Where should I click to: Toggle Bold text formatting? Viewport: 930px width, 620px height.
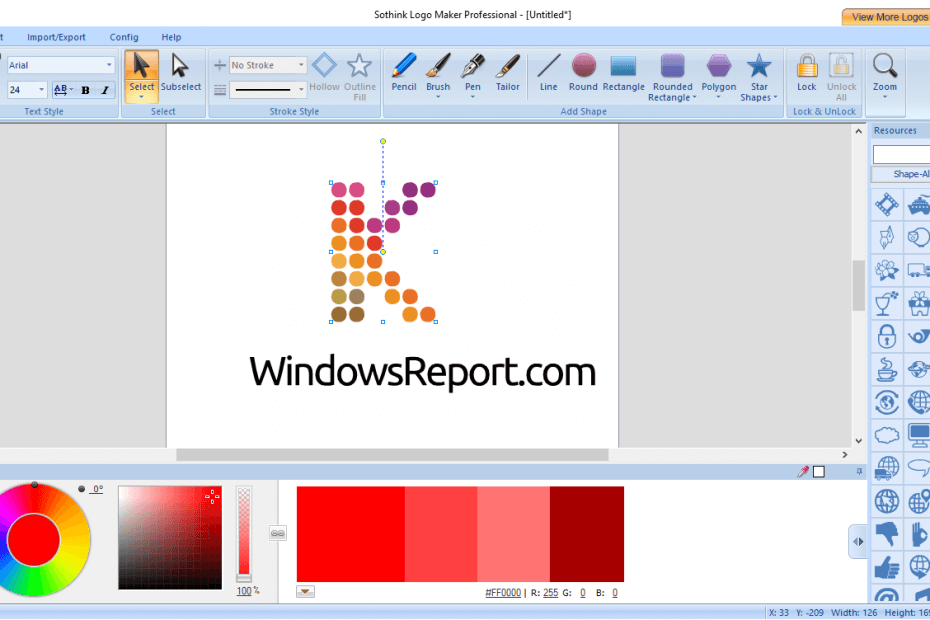(85, 90)
